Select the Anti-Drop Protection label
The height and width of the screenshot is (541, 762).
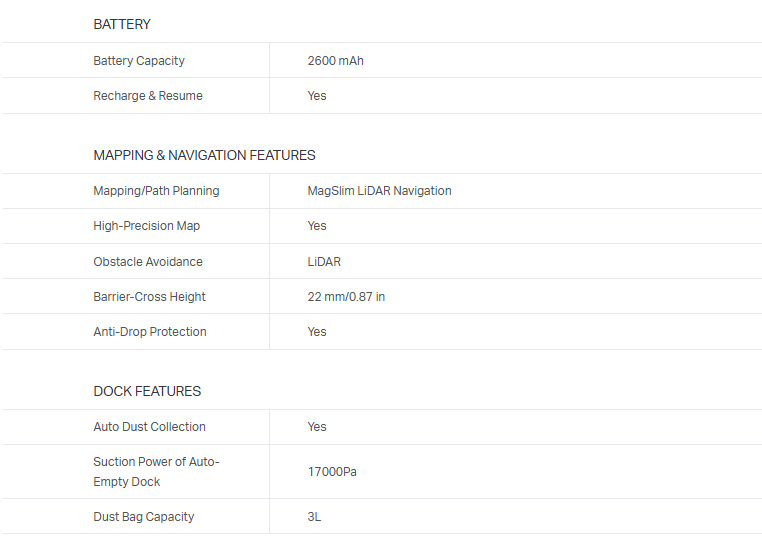[150, 332]
